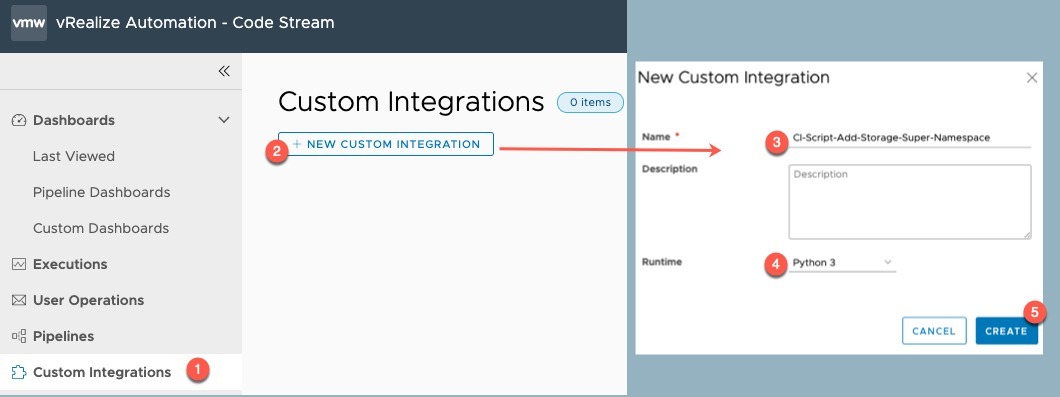Click the Create button
This screenshot has height=397, width=1060.
pyautogui.click(x=1006, y=331)
